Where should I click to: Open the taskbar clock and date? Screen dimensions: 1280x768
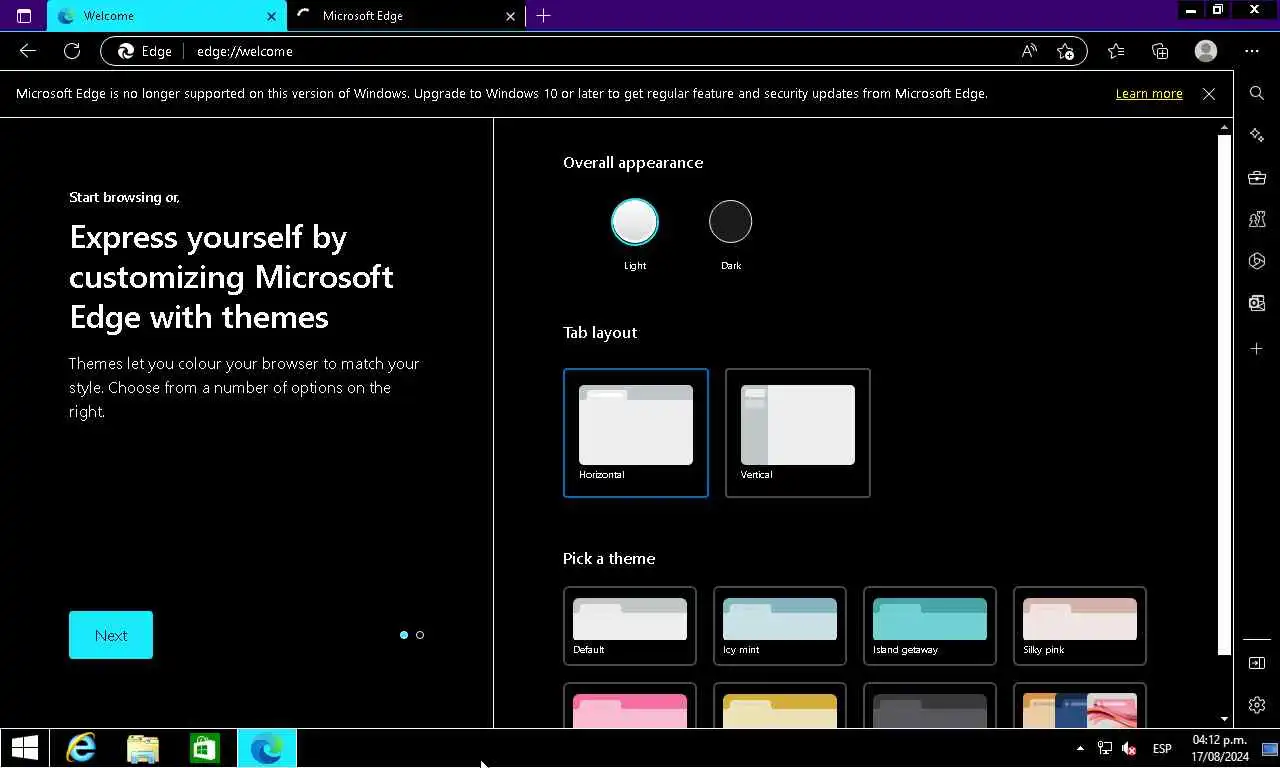pos(1220,748)
